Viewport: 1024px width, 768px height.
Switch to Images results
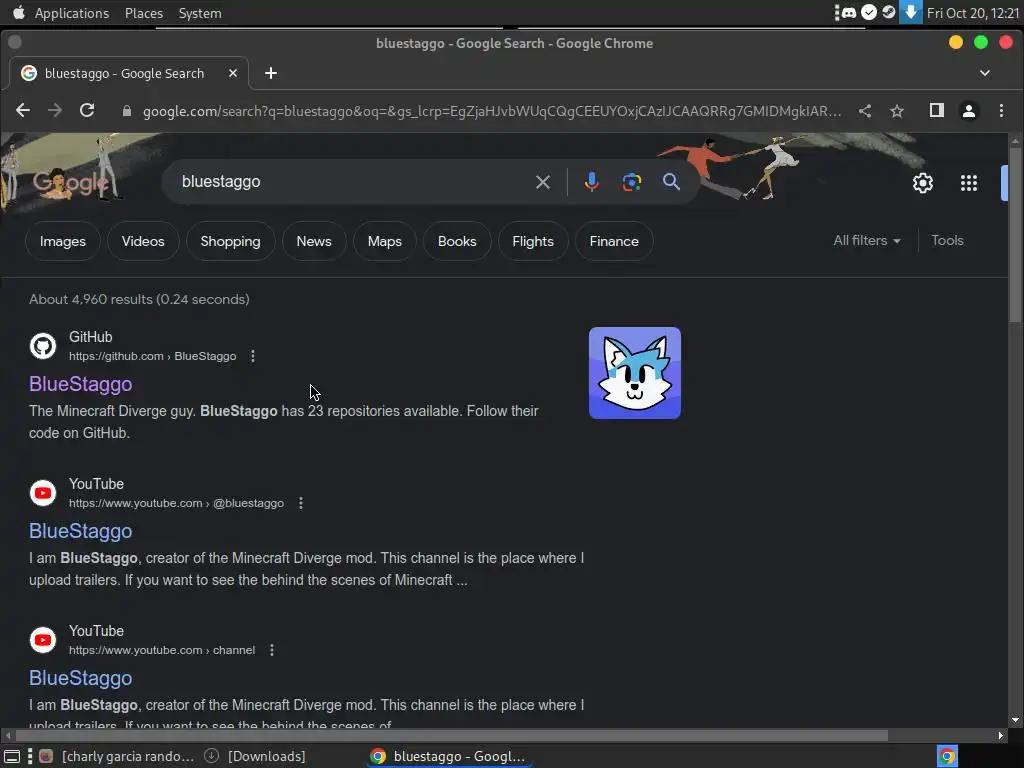tap(63, 241)
